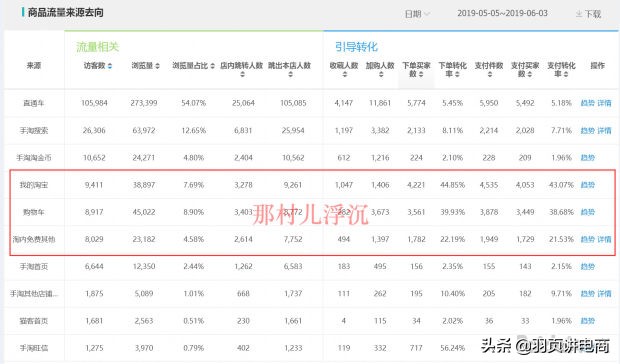Select the 手淘搜索 source name

(34, 130)
